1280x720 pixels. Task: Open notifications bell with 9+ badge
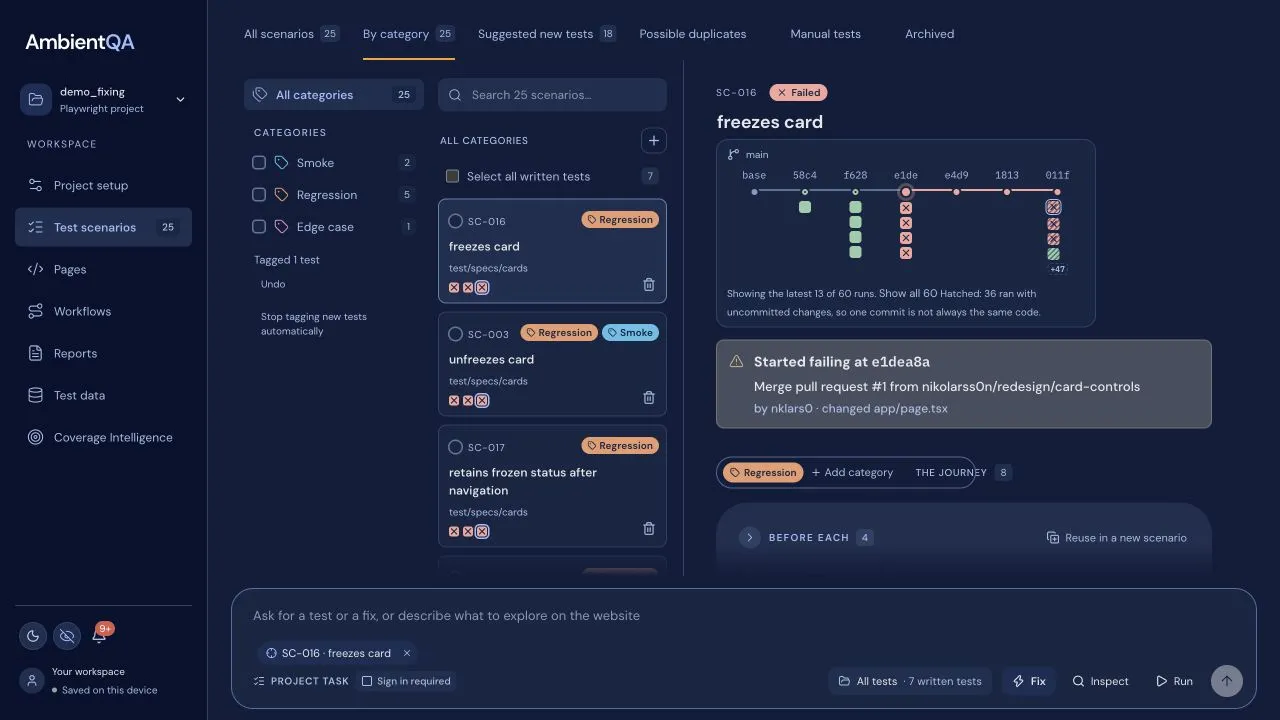click(x=99, y=635)
